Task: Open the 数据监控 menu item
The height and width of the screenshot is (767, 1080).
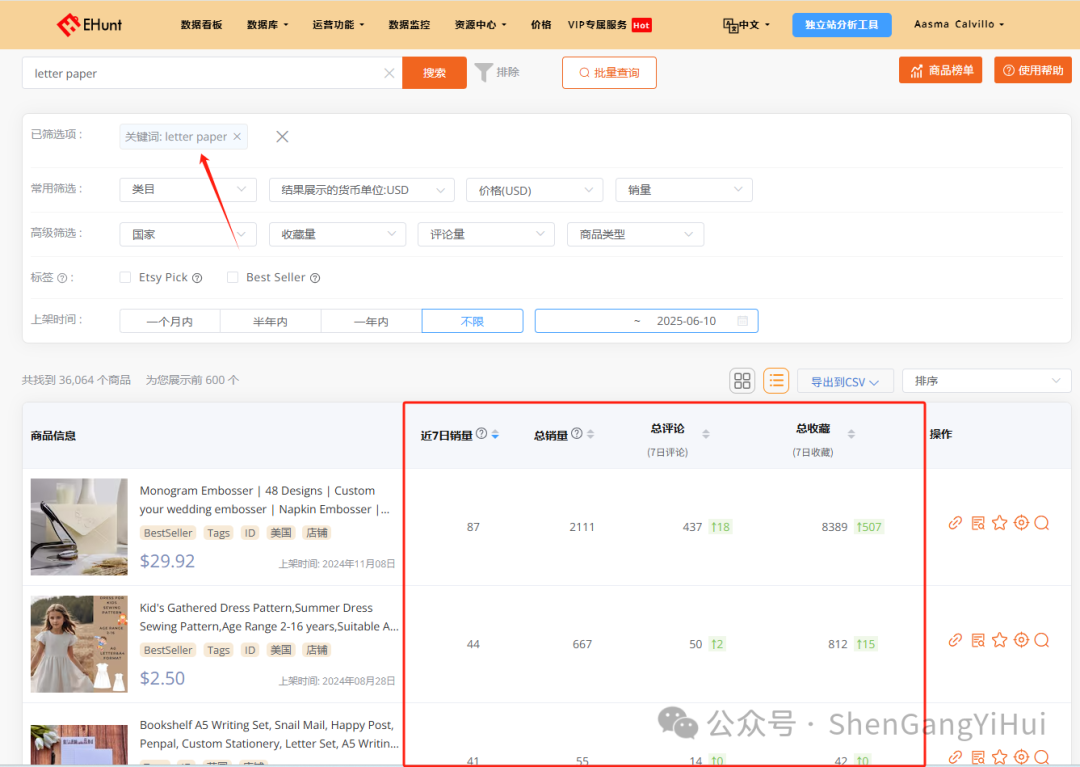Action: 409,25
